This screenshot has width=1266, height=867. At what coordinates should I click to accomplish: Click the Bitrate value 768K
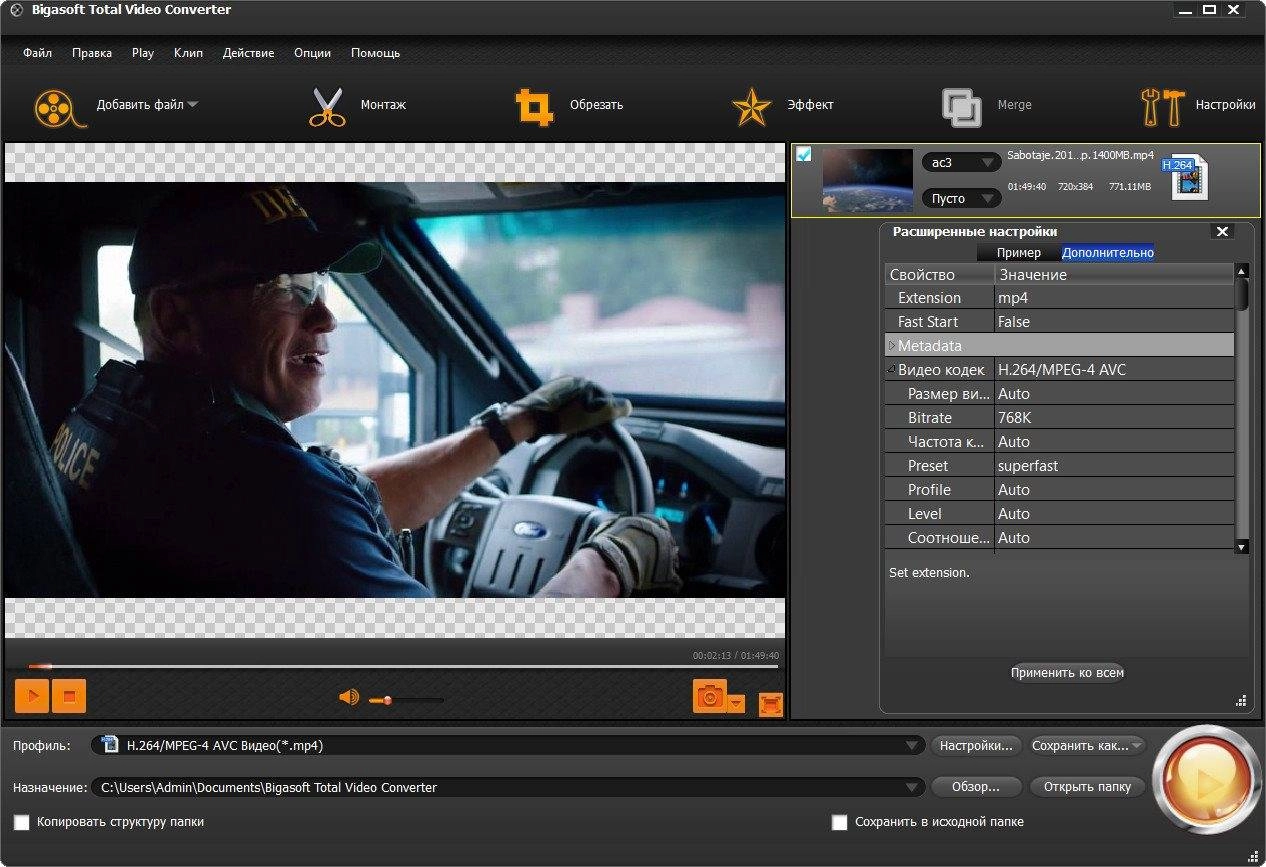click(x=1114, y=418)
